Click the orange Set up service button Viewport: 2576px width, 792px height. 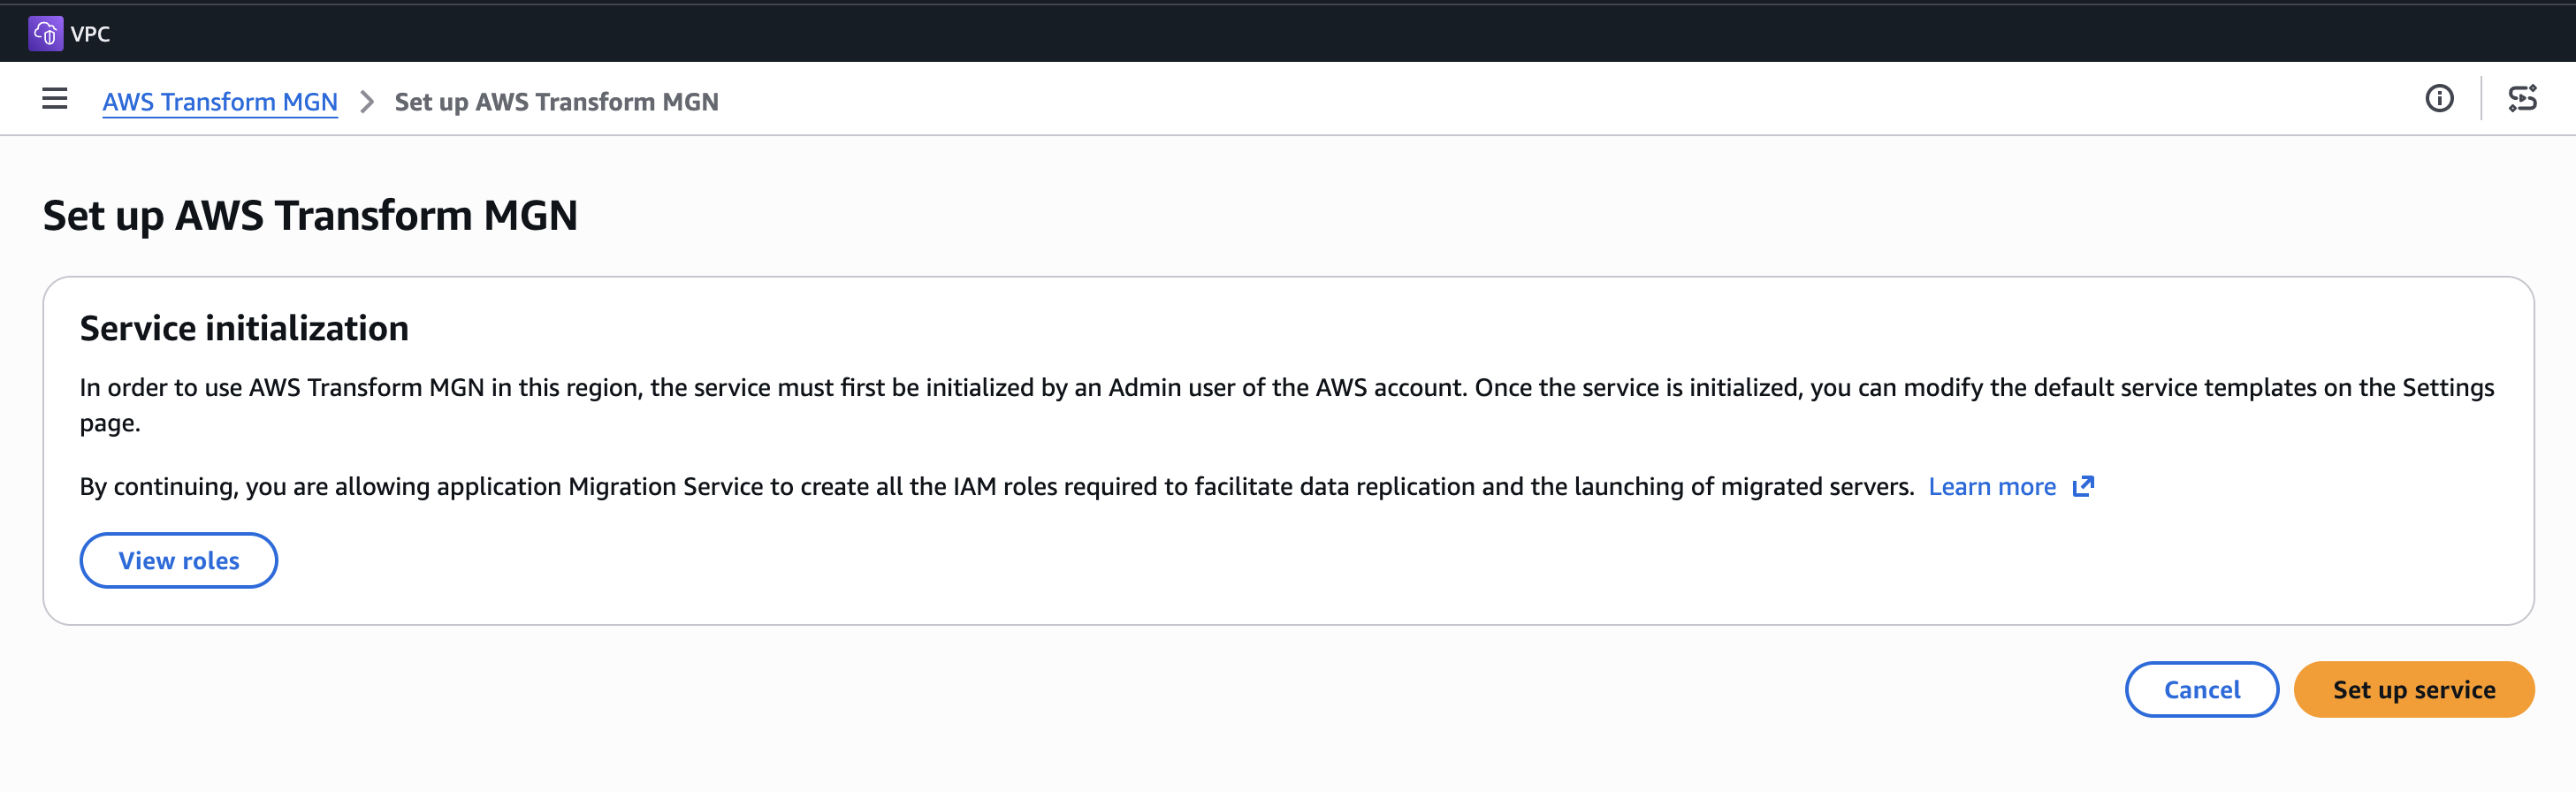coord(2413,689)
